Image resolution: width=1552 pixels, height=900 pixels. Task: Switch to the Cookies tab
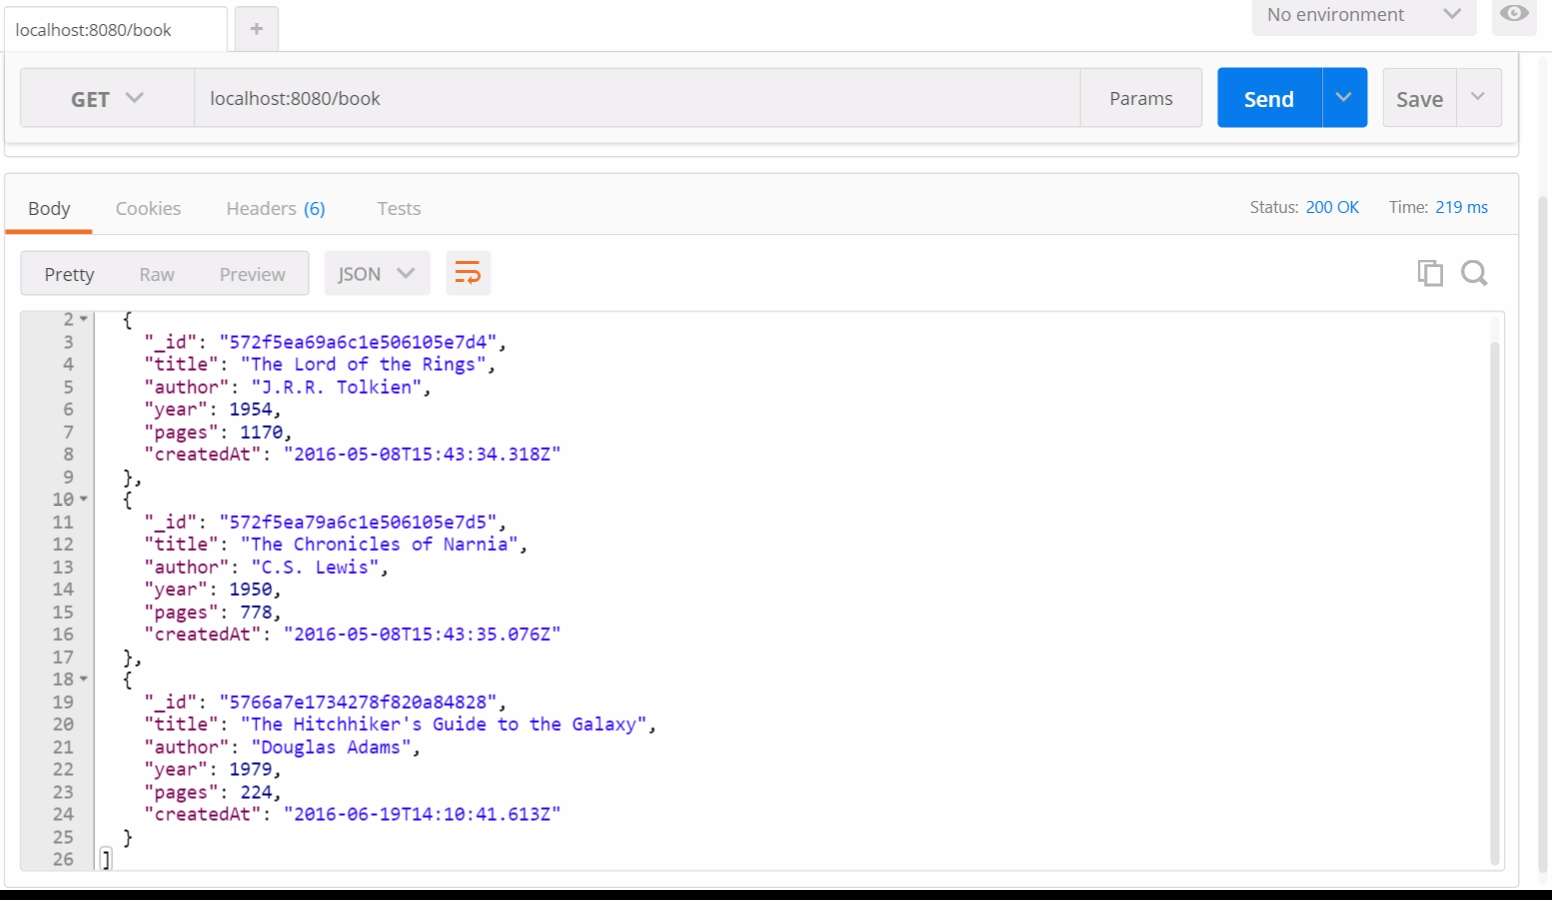[x=148, y=208]
